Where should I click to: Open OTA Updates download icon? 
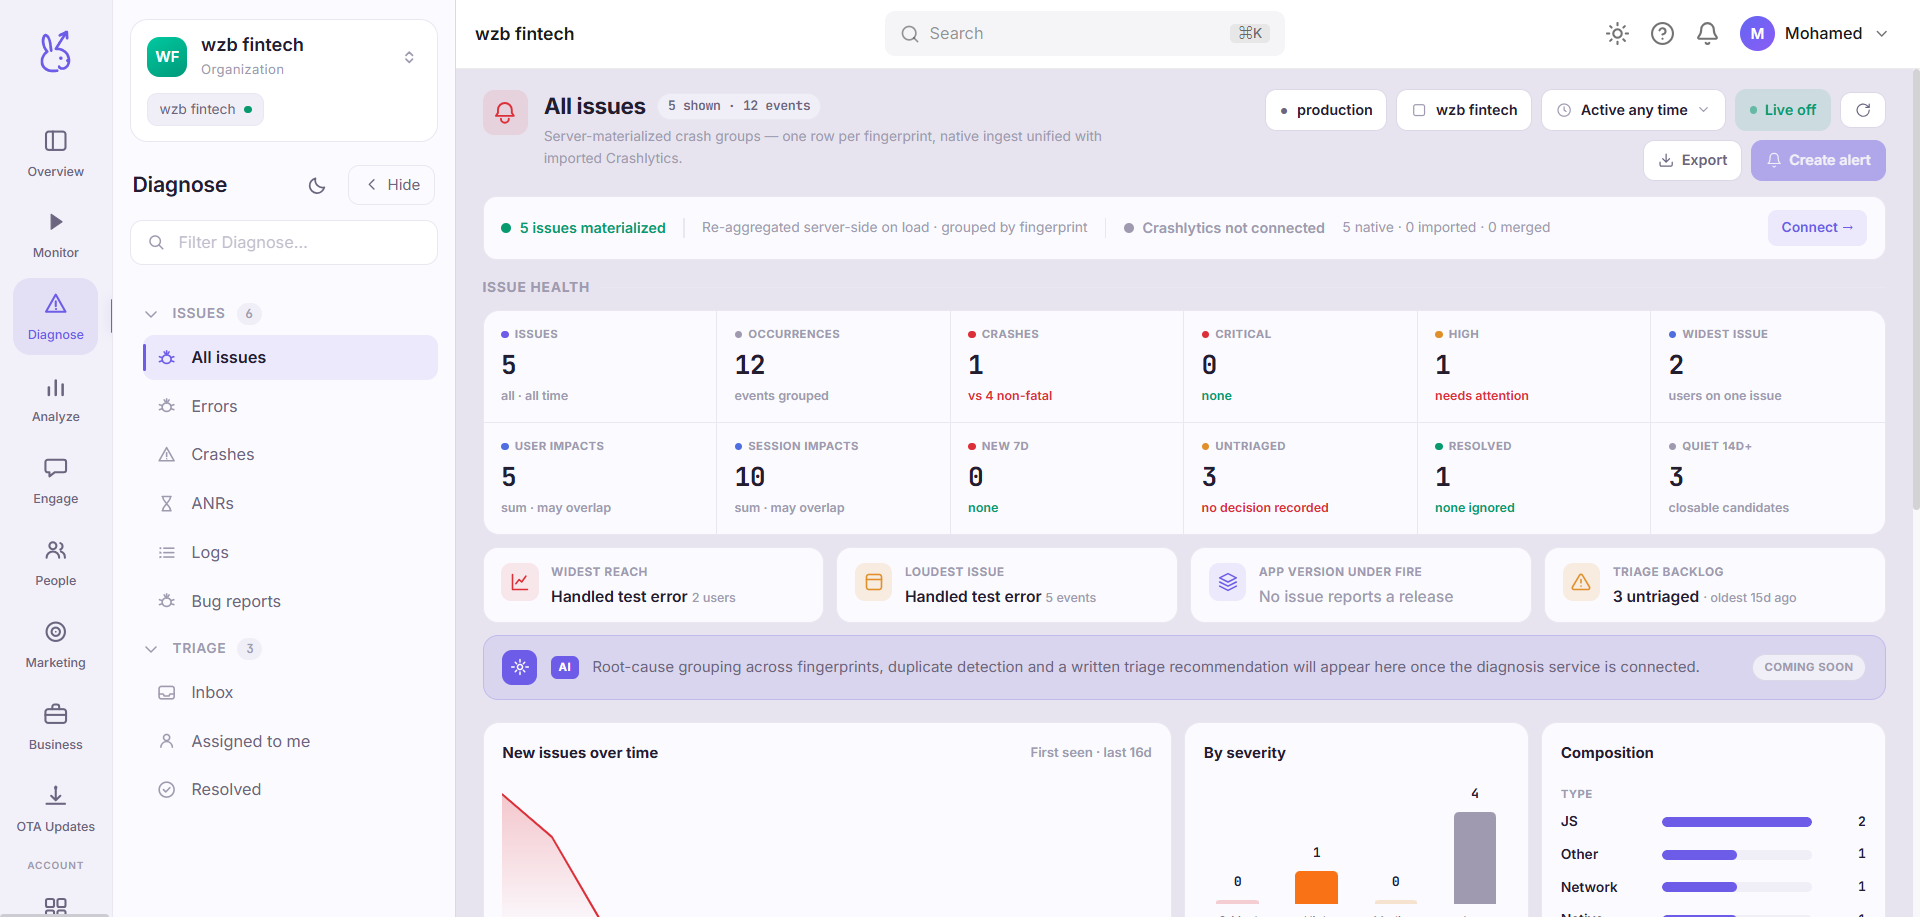pos(56,796)
